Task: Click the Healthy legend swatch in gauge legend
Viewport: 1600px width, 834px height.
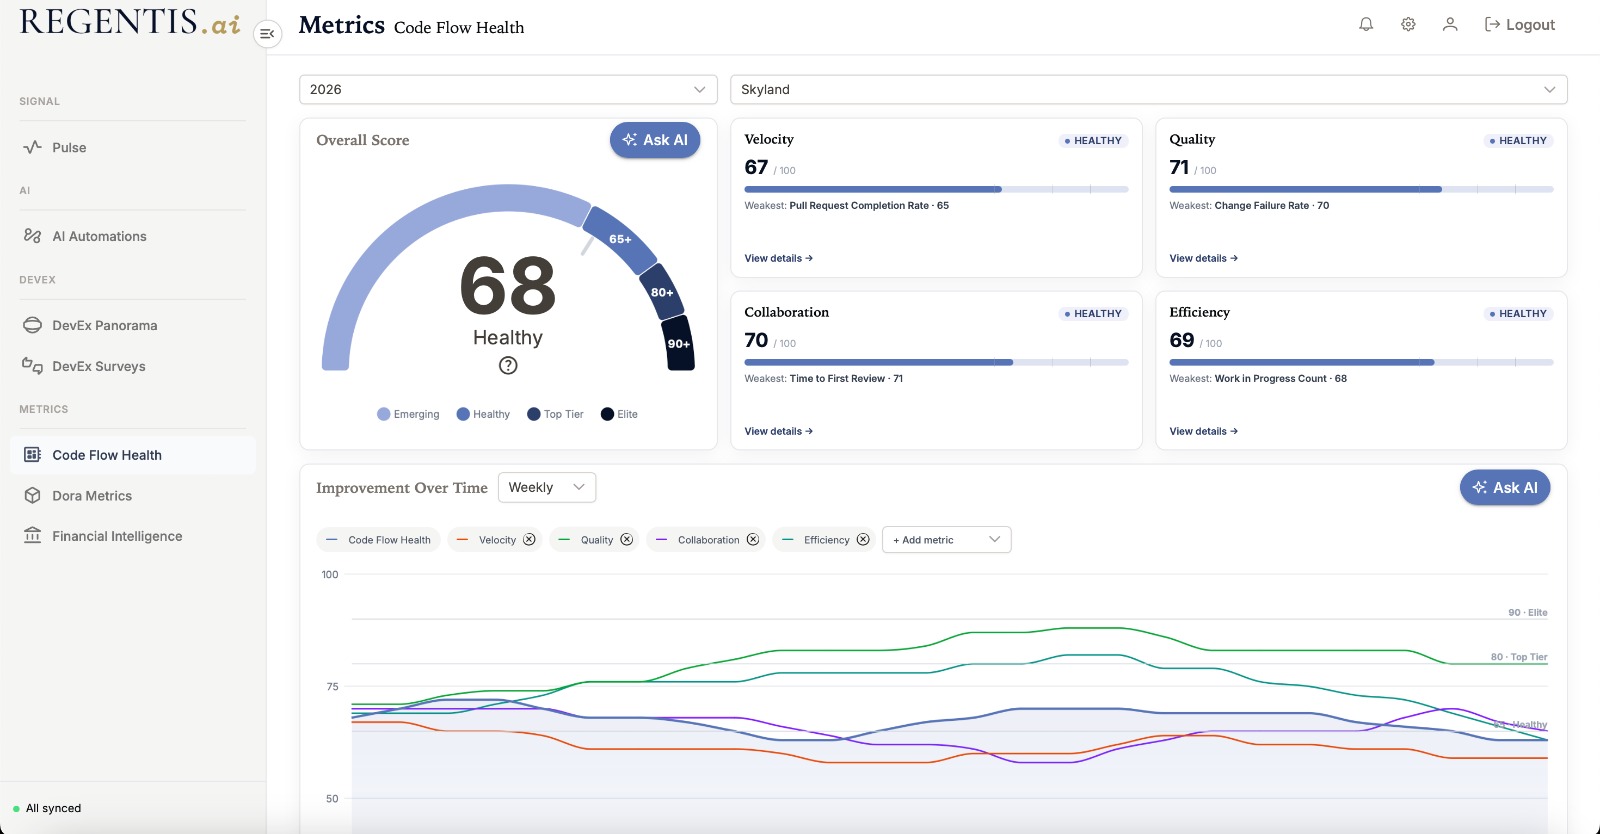Action: (x=463, y=414)
